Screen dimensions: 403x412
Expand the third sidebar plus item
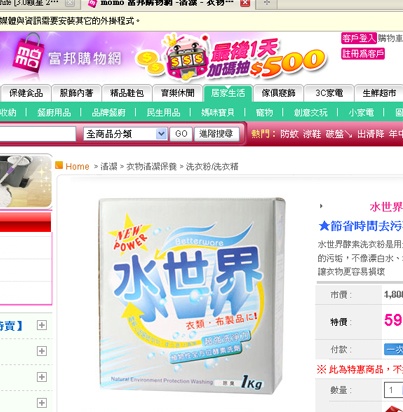pyautogui.click(x=42, y=377)
